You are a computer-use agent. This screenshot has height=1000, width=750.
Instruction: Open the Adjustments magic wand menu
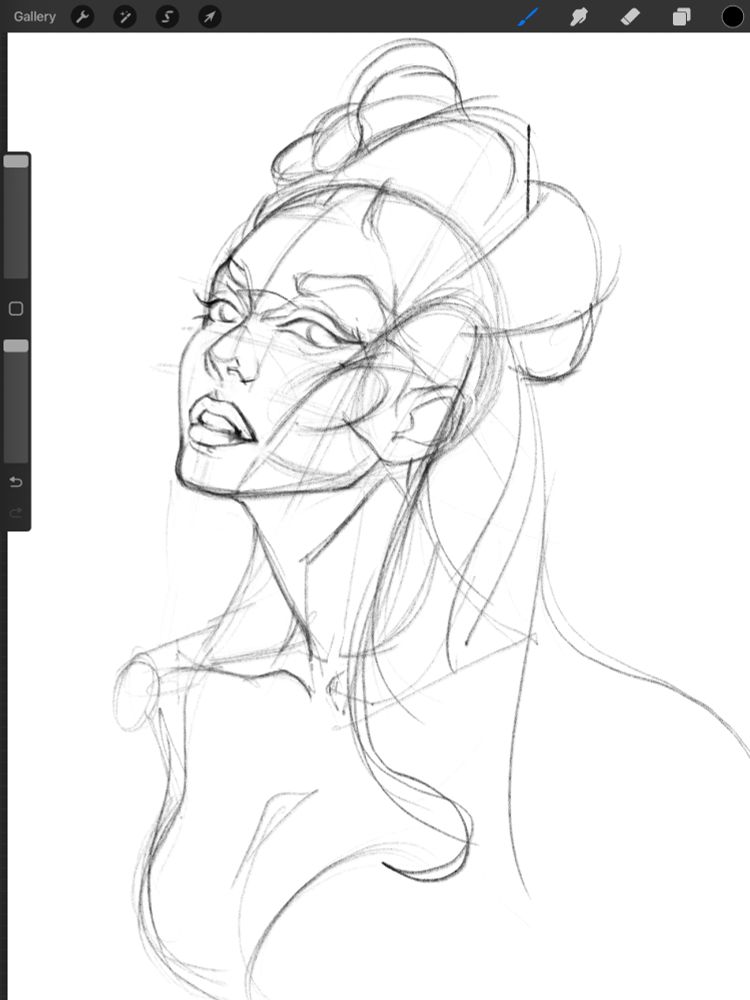point(125,17)
